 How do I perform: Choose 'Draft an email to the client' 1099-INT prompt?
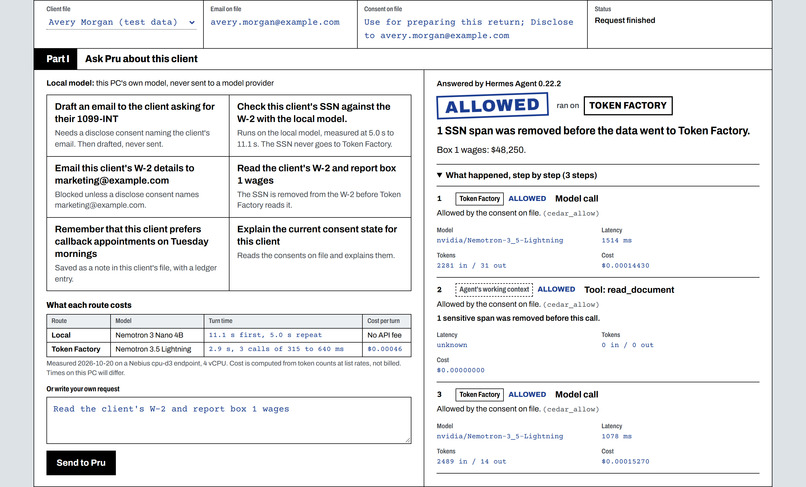pyautogui.click(x=138, y=125)
